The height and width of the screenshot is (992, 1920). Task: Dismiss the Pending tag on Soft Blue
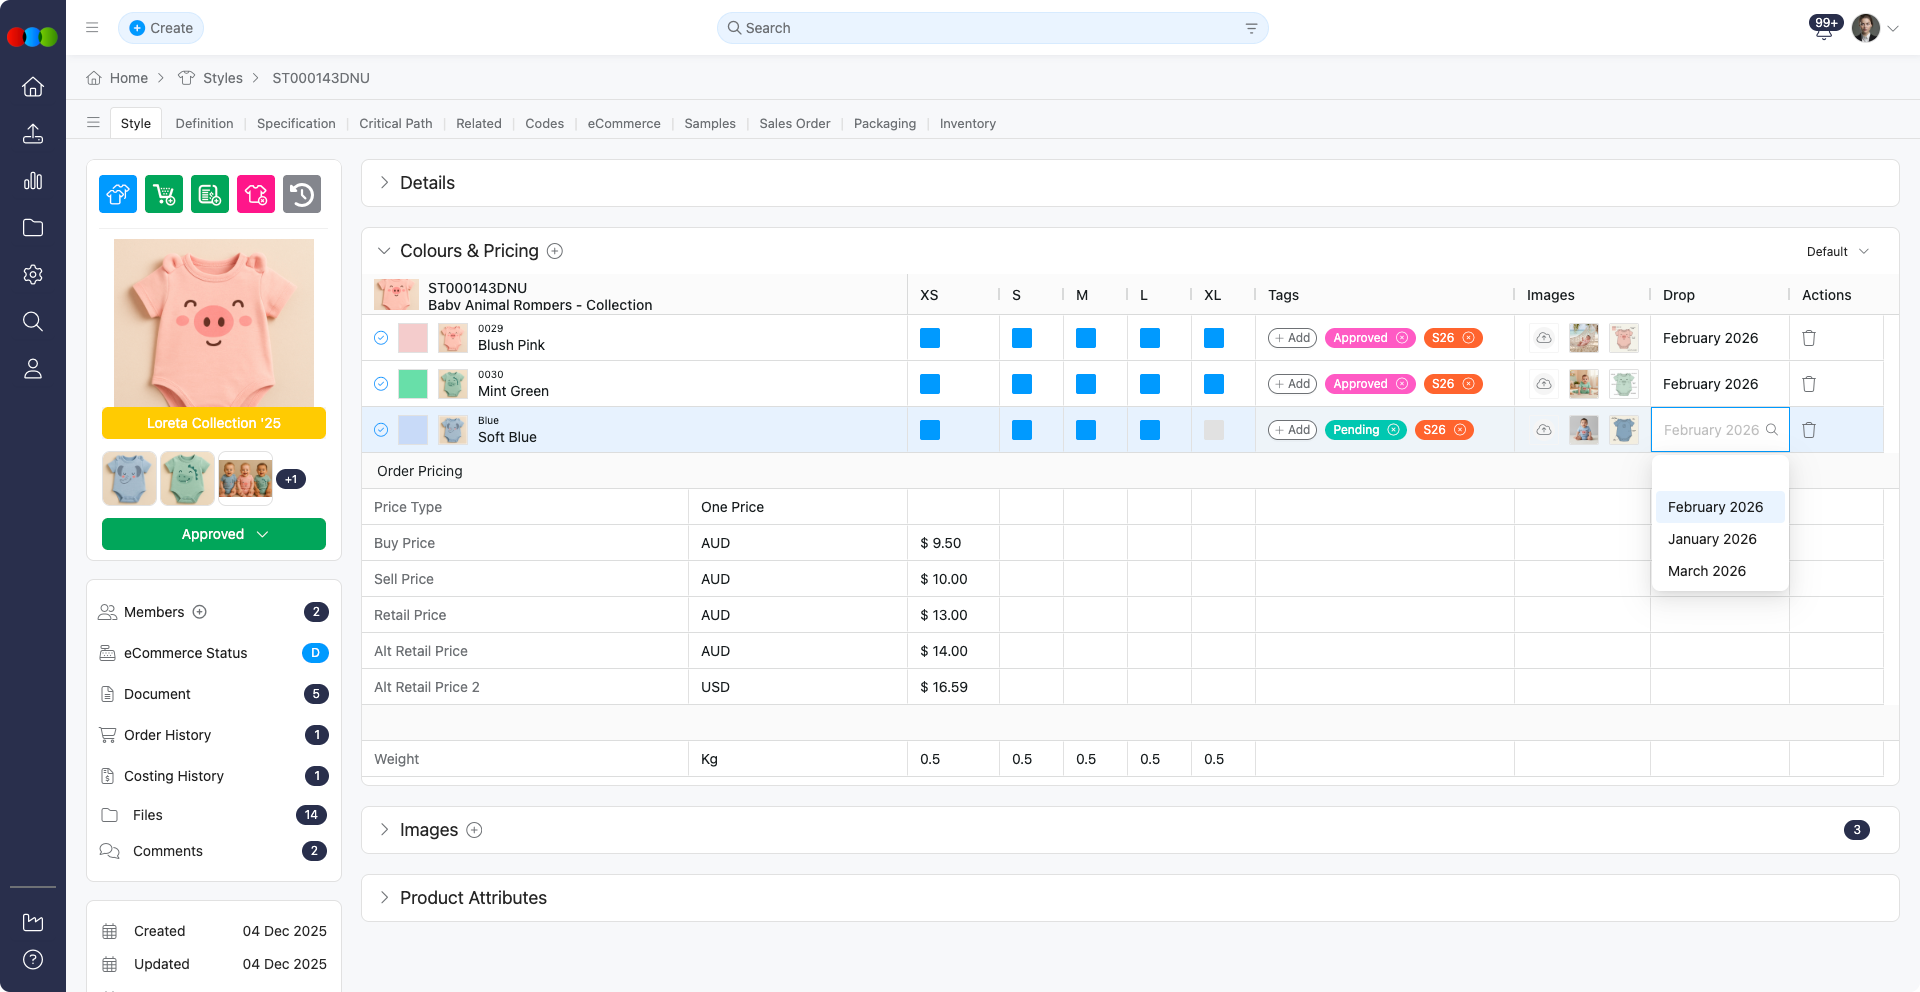pyautogui.click(x=1395, y=430)
